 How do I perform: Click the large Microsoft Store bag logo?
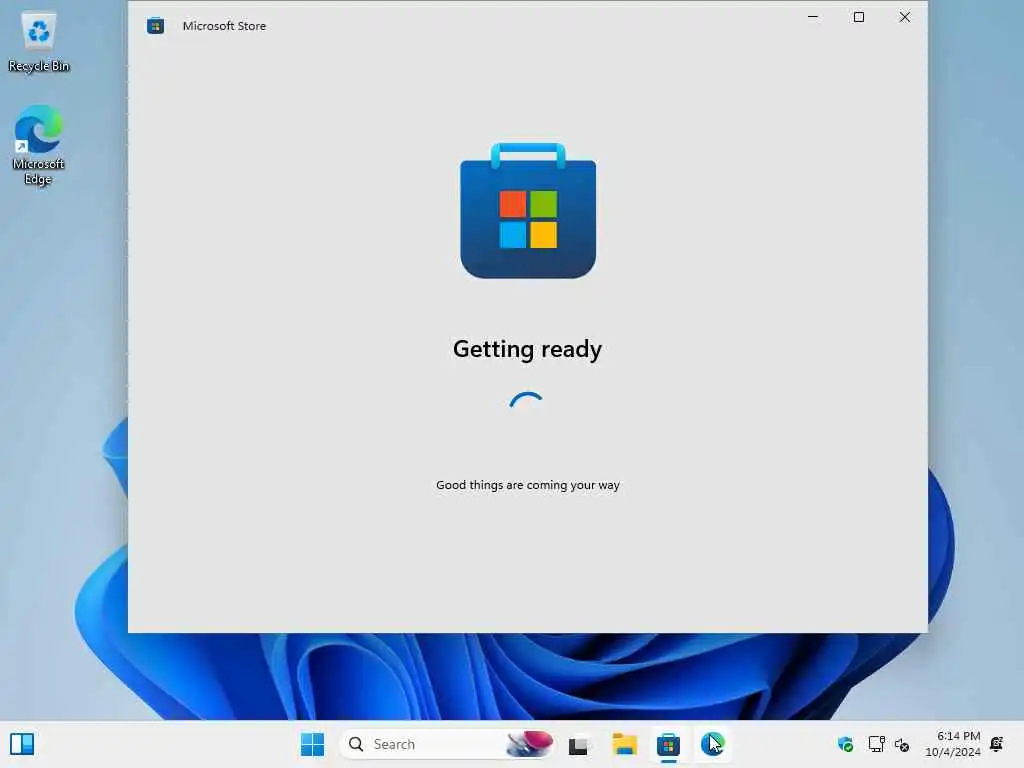click(528, 210)
